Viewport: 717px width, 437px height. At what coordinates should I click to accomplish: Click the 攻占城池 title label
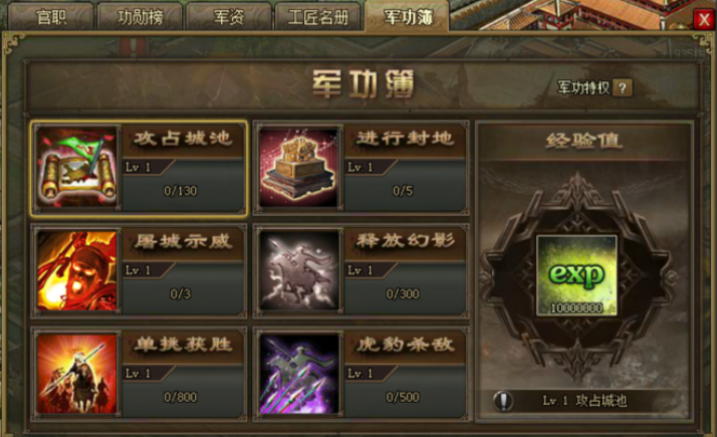(183, 139)
